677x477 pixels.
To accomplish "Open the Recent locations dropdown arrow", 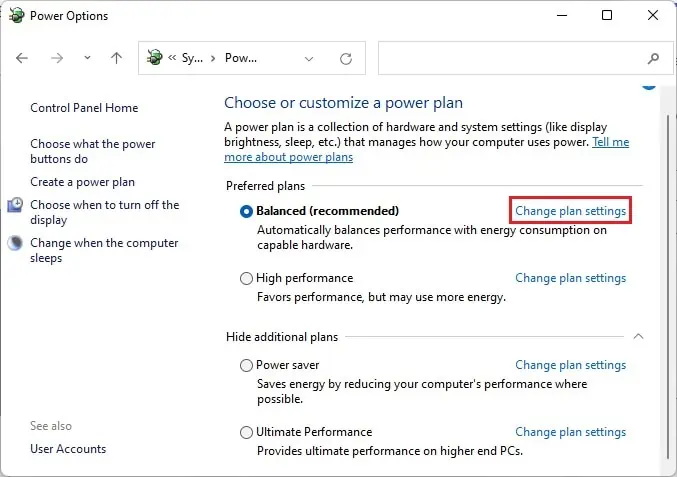I will point(86,58).
